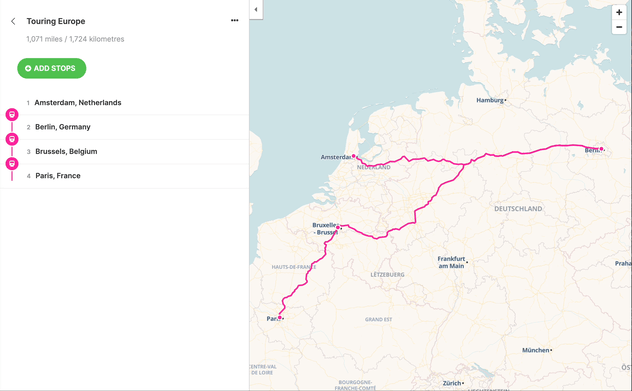Click the transport icon between Berlin and Brussels
The width and height of the screenshot is (632, 391).
coord(12,139)
